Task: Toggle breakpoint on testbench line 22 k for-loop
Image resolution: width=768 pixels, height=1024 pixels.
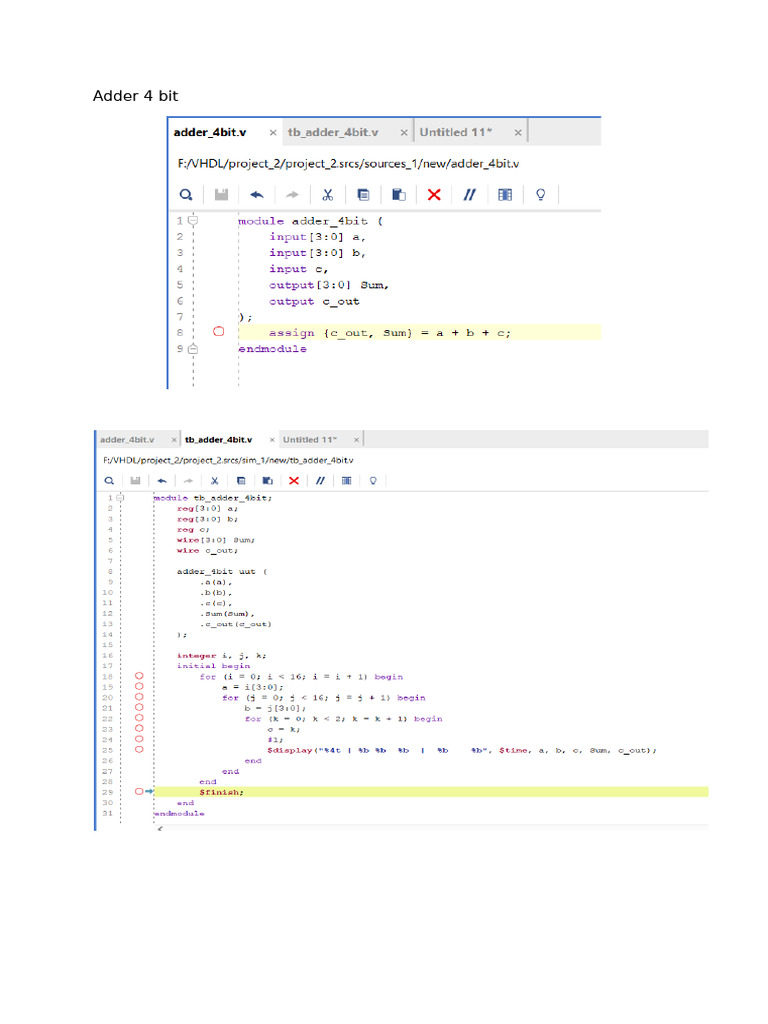Action: click(x=139, y=718)
